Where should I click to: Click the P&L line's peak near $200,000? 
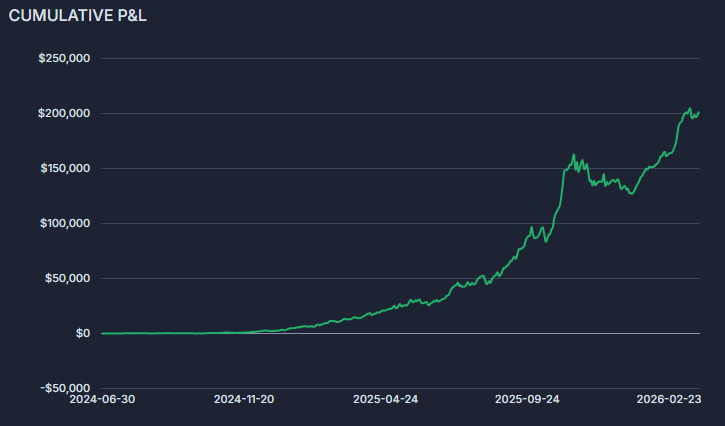click(689, 109)
